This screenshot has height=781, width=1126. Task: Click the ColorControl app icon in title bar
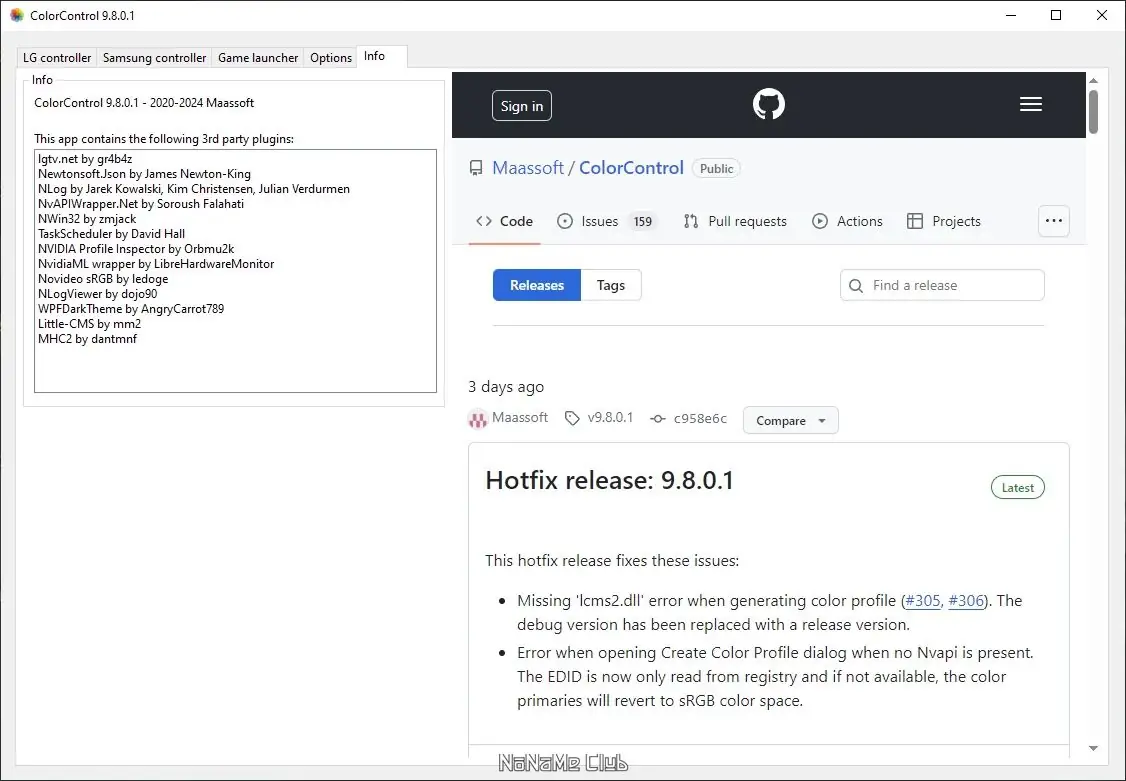pyautogui.click(x=16, y=15)
